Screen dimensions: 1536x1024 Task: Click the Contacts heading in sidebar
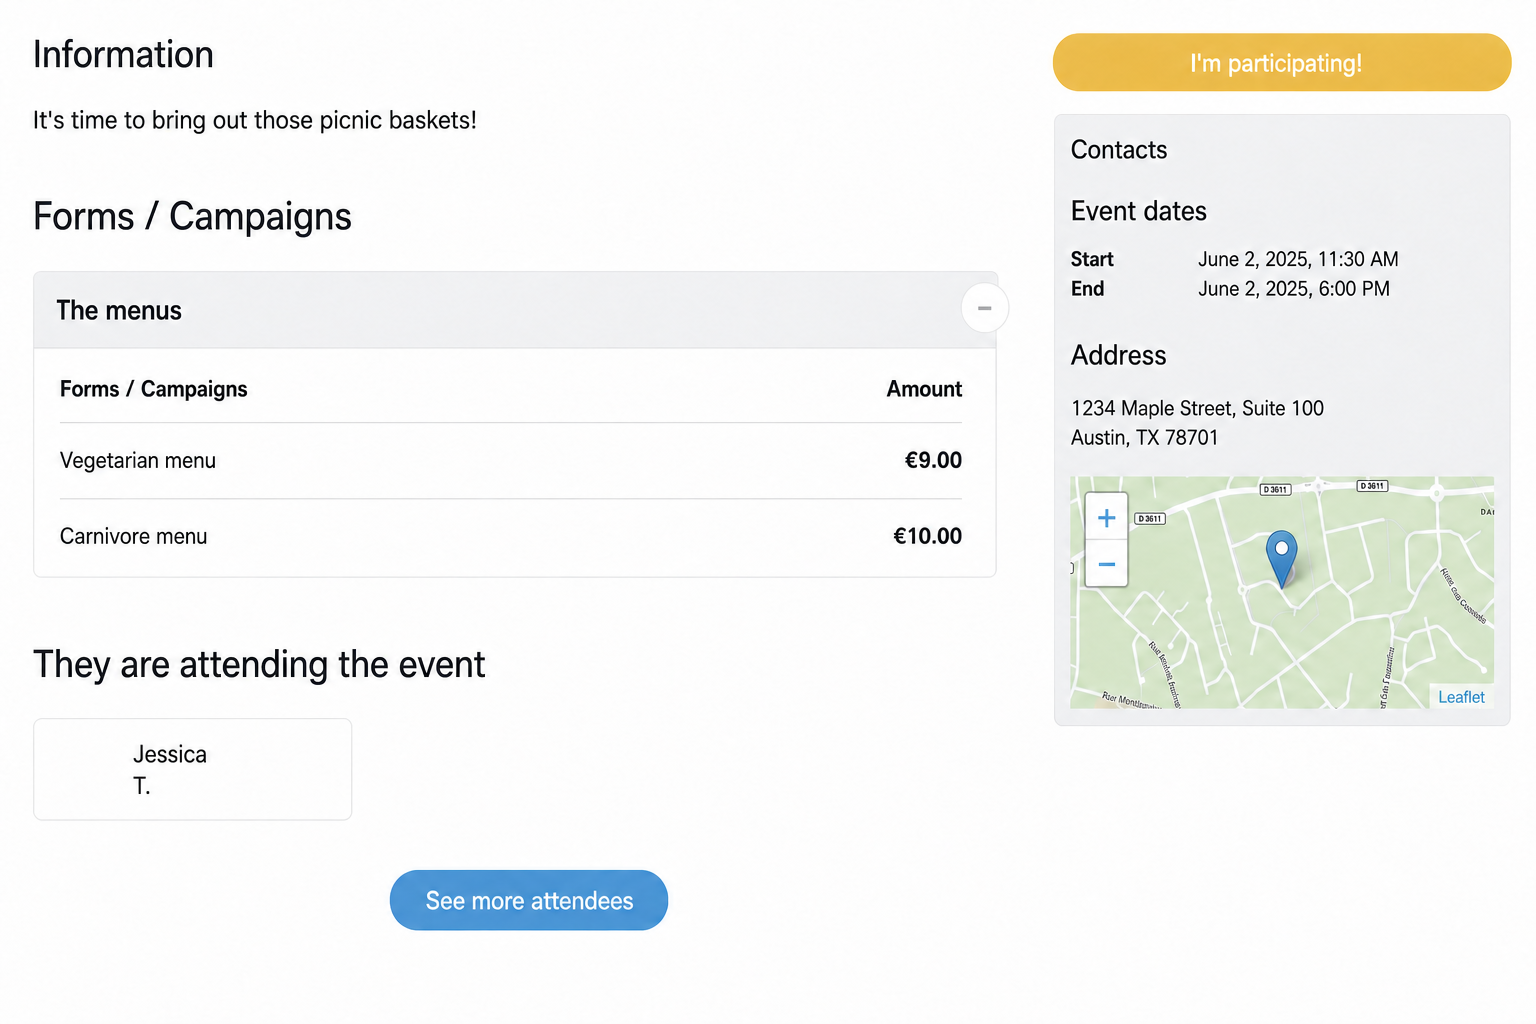point(1119,150)
